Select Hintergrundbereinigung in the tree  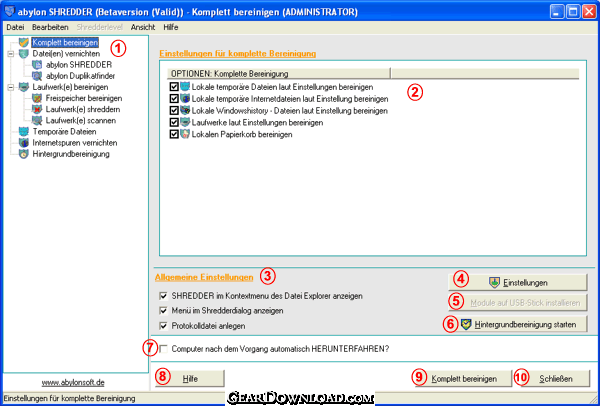(x=71, y=154)
